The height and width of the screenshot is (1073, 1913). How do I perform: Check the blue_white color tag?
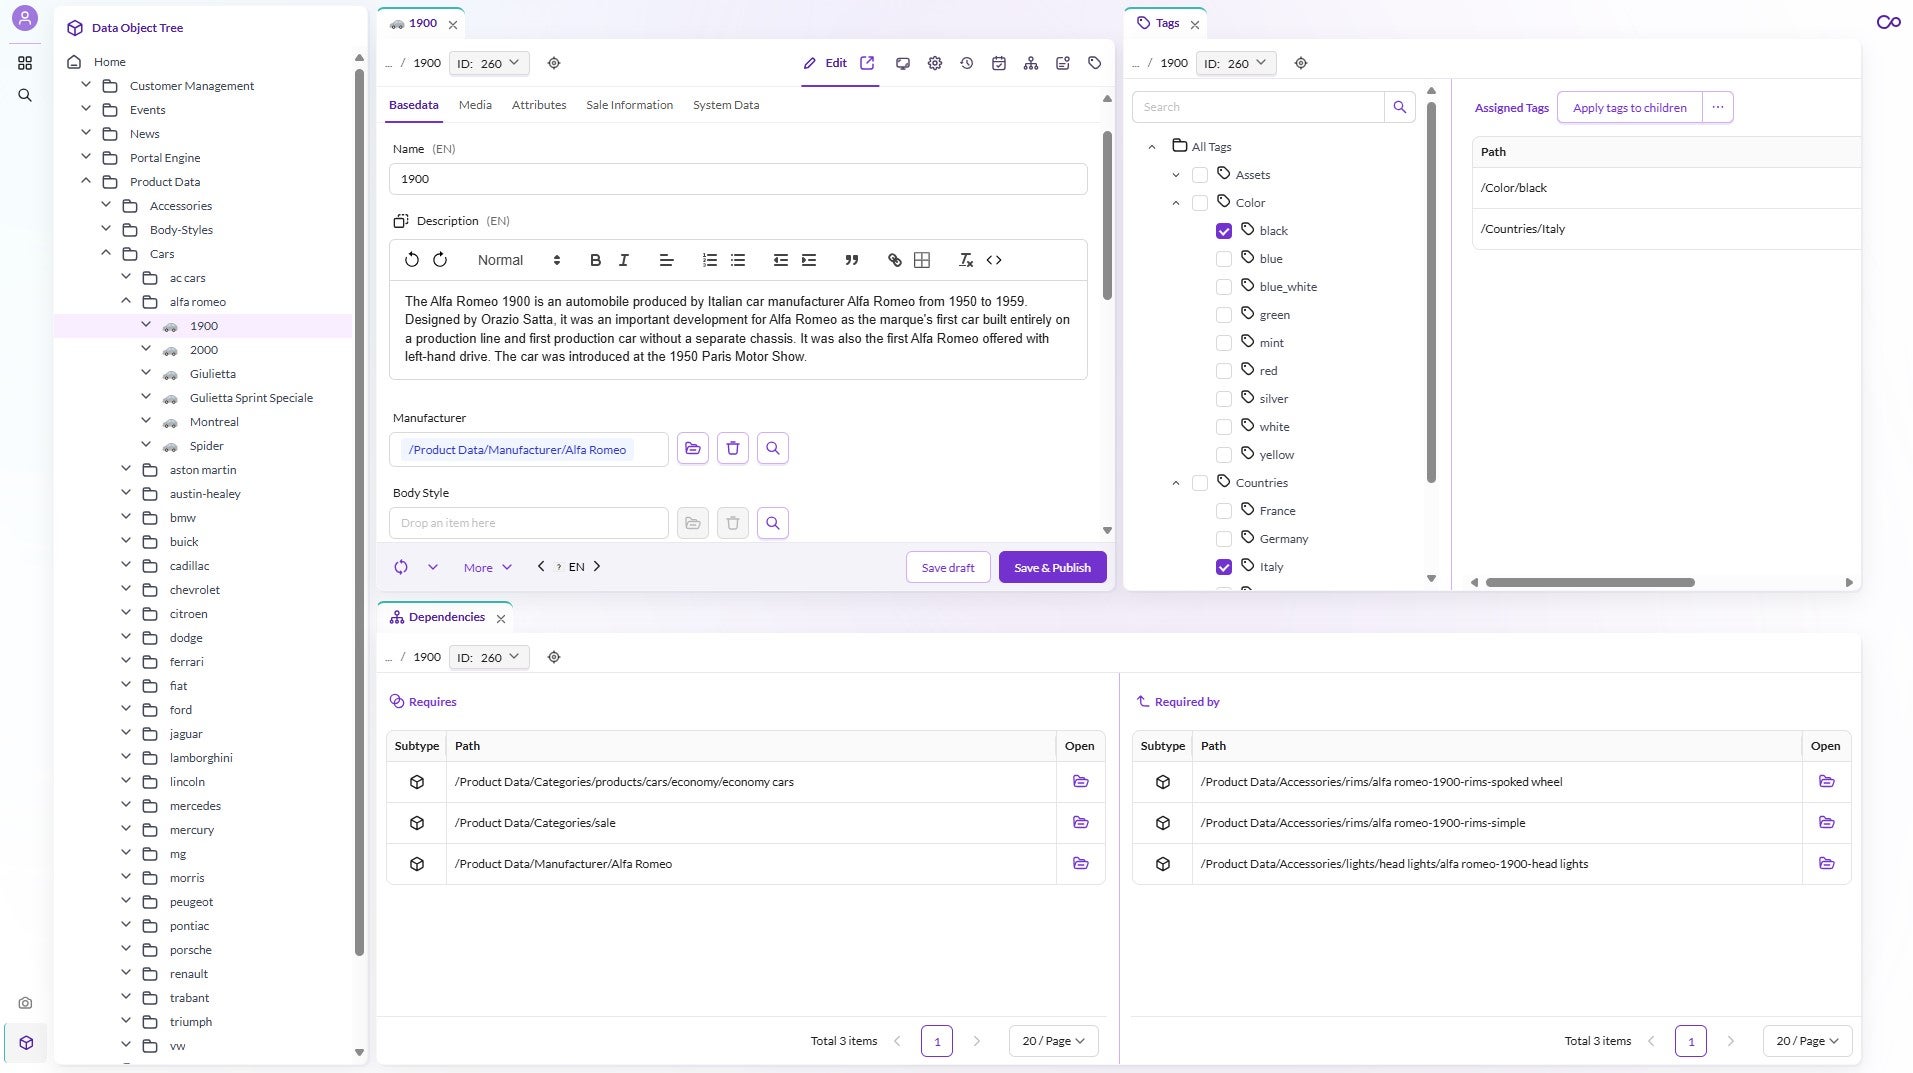click(1224, 287)
